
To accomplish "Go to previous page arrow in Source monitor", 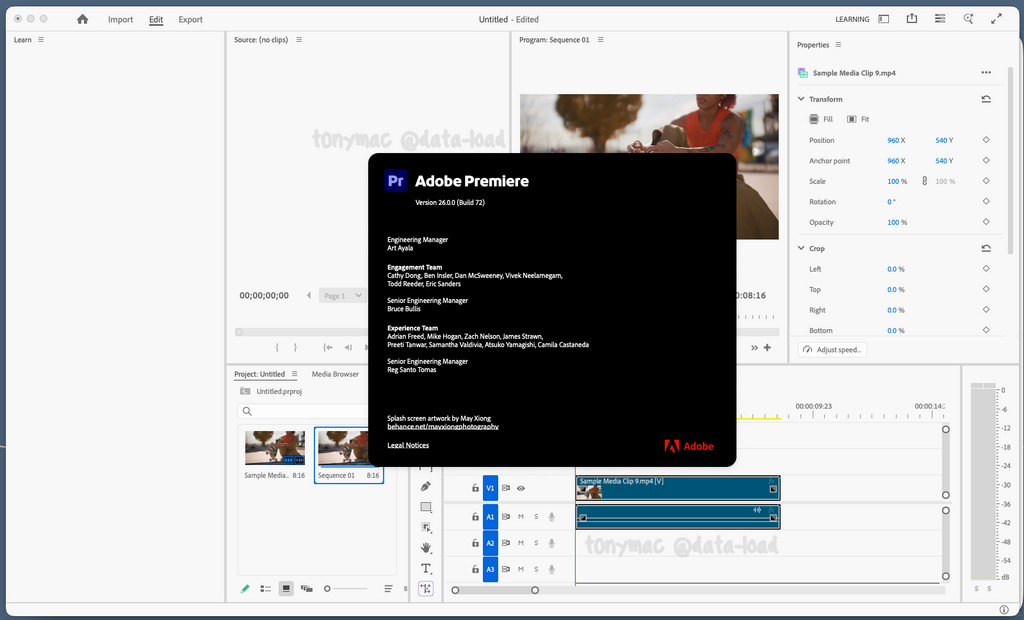I will tap(309, 295).
